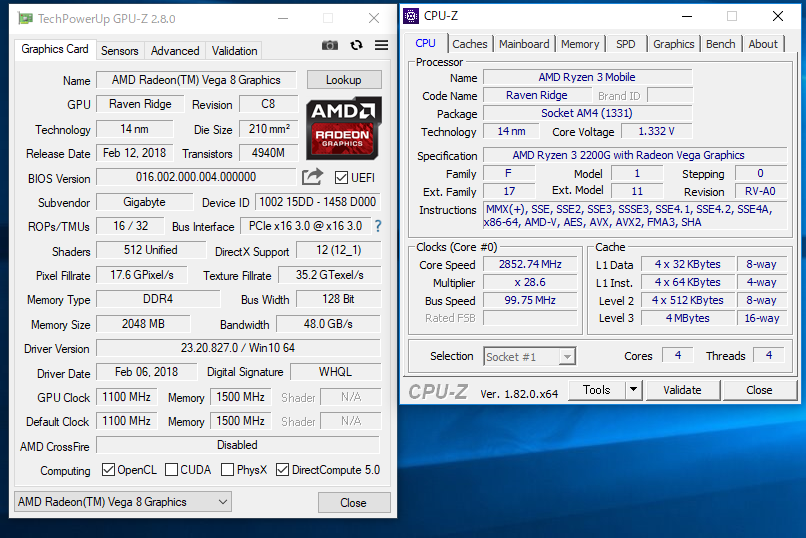This screenshot has width=806, height=538.
Task: Expand the Tools dropdown arrow in CPU-Z
Action: click(x=634, y=389)
